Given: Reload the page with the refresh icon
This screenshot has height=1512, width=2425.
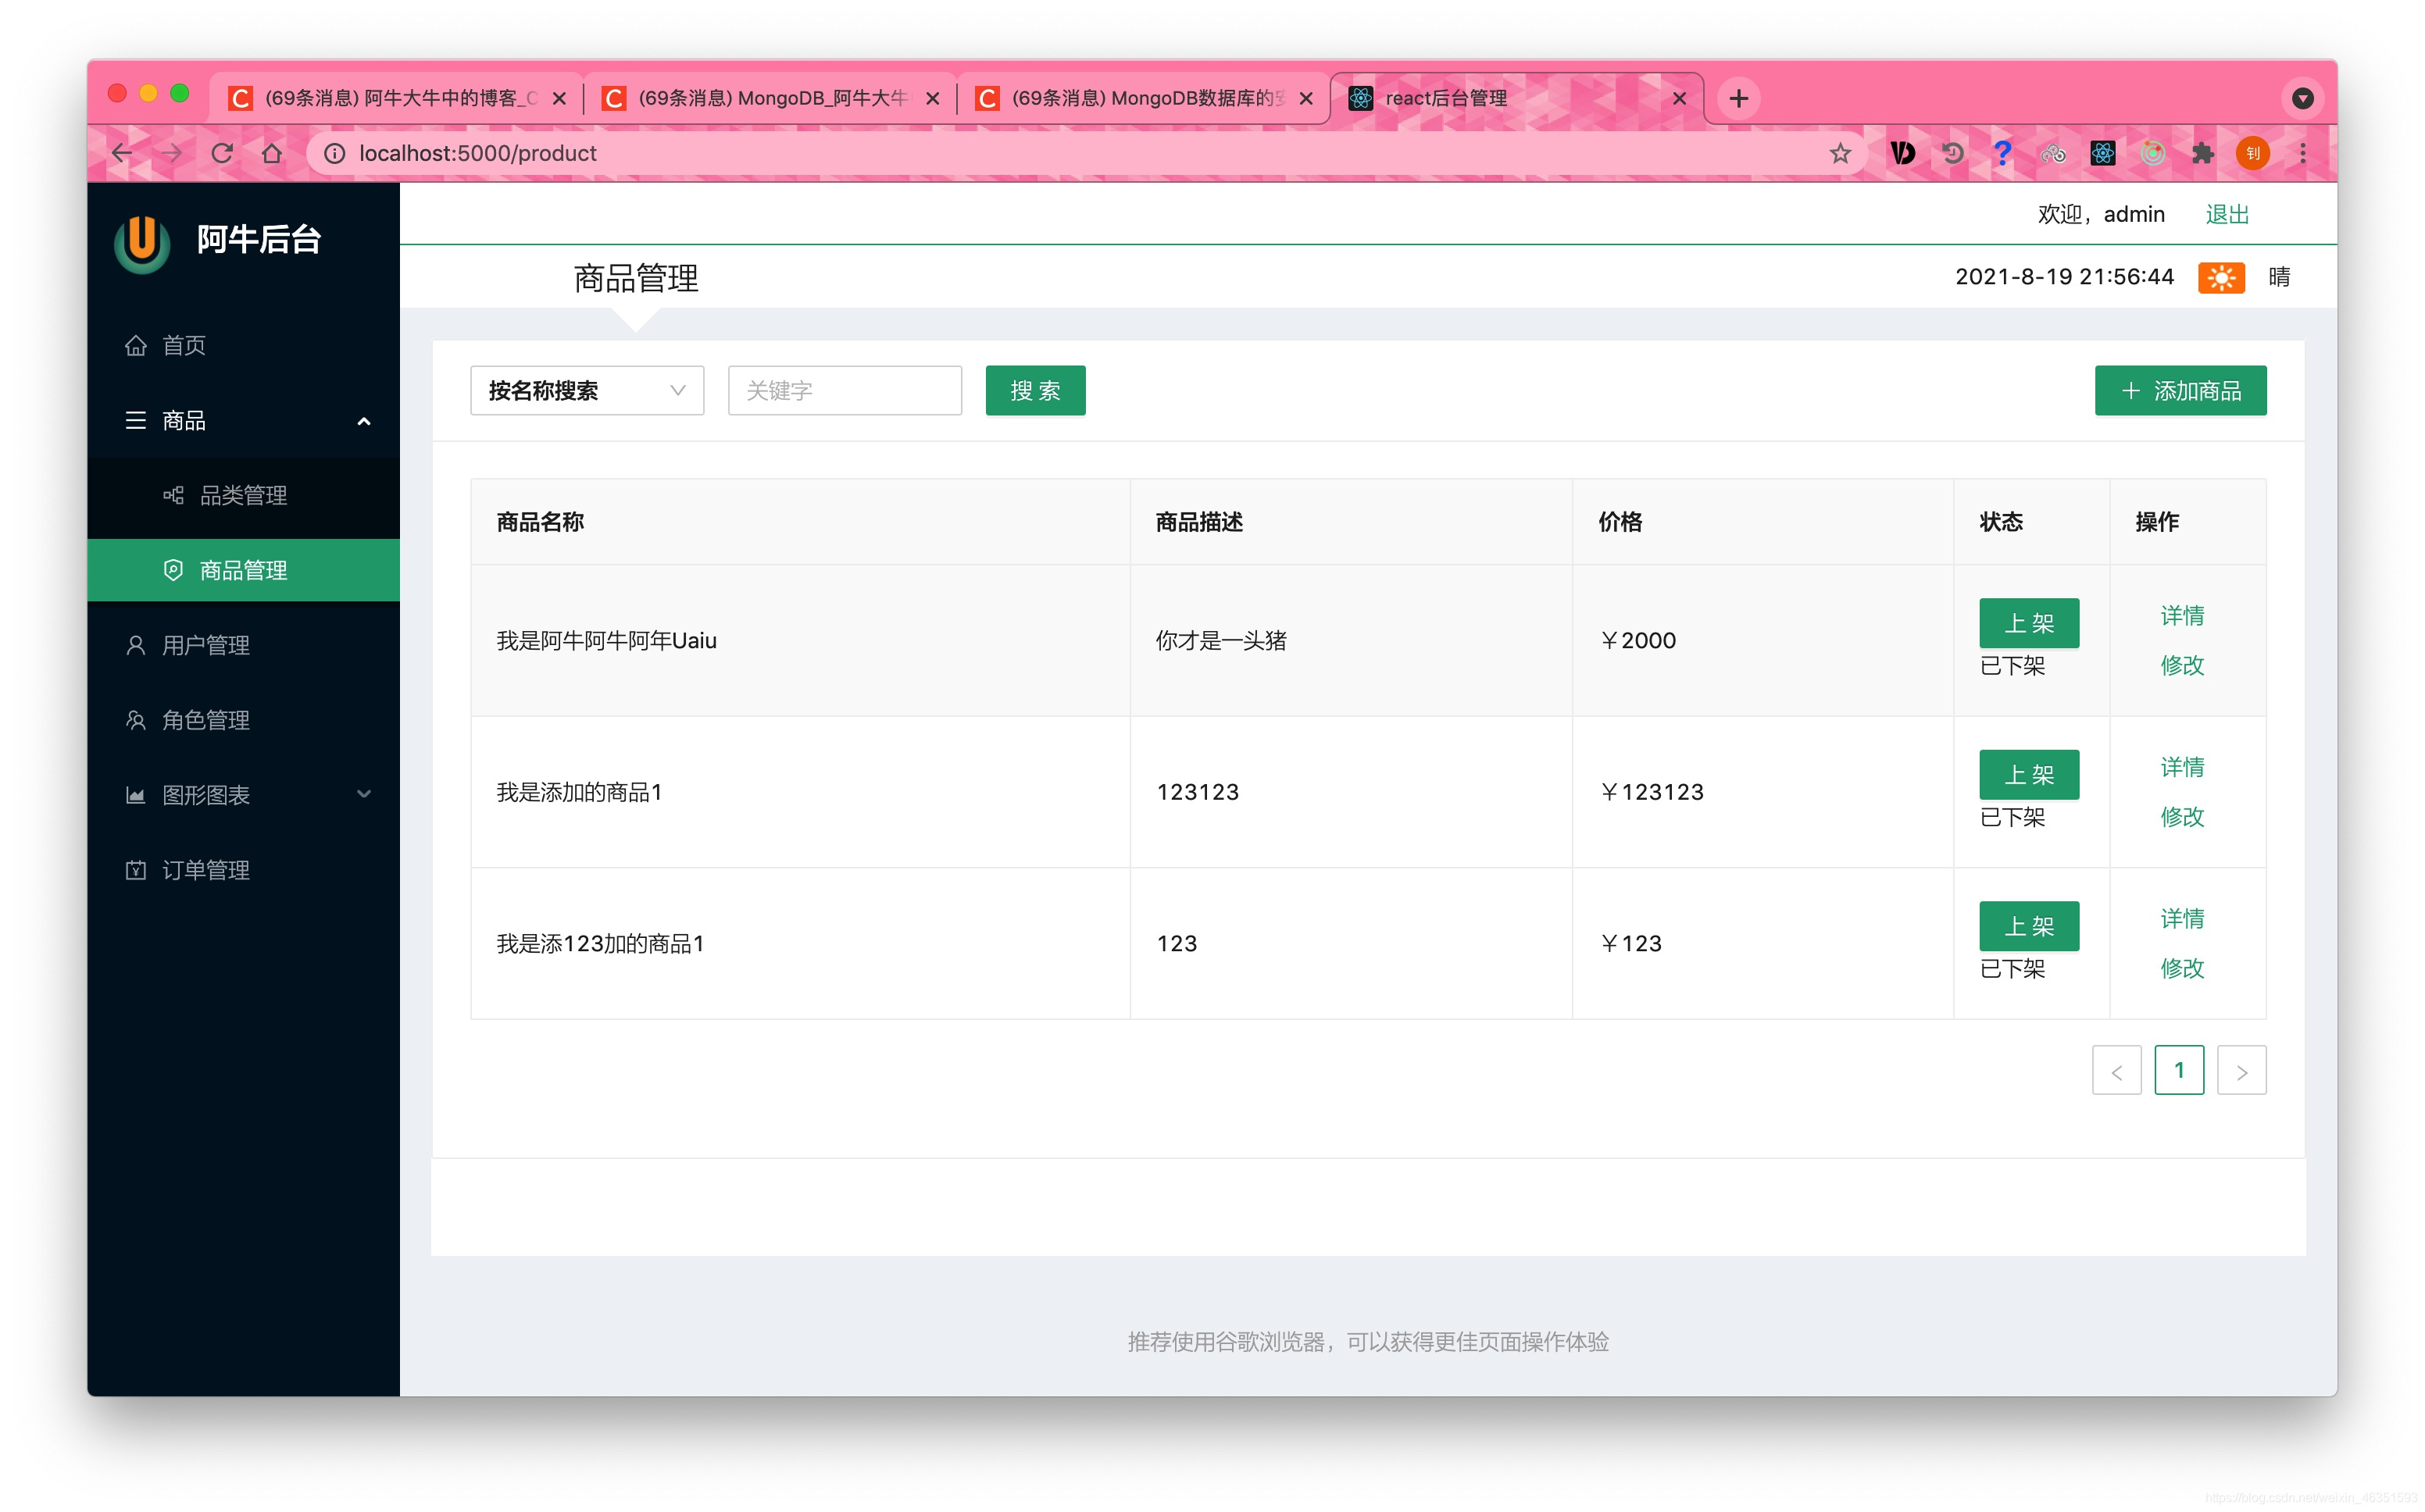Looking at the screenshot, I should click(222, 153).
